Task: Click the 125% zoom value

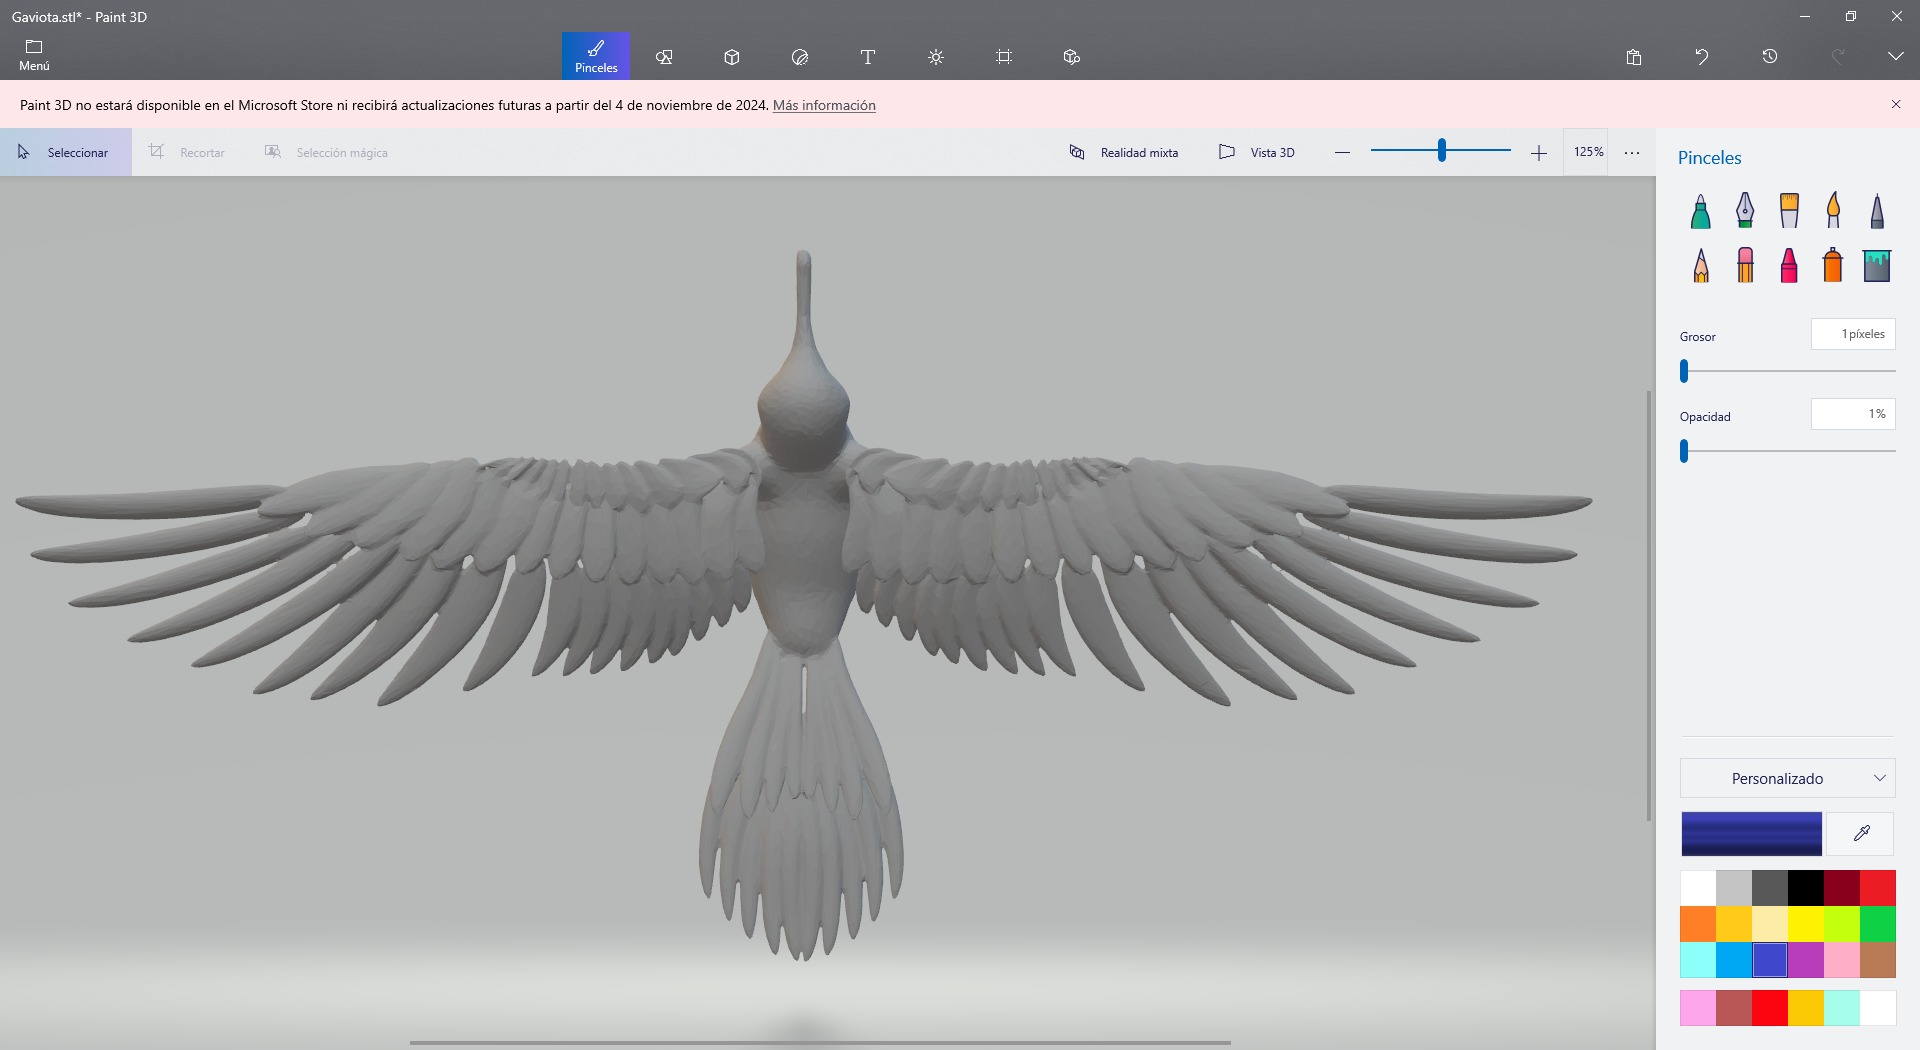Action: [1588, 152]
